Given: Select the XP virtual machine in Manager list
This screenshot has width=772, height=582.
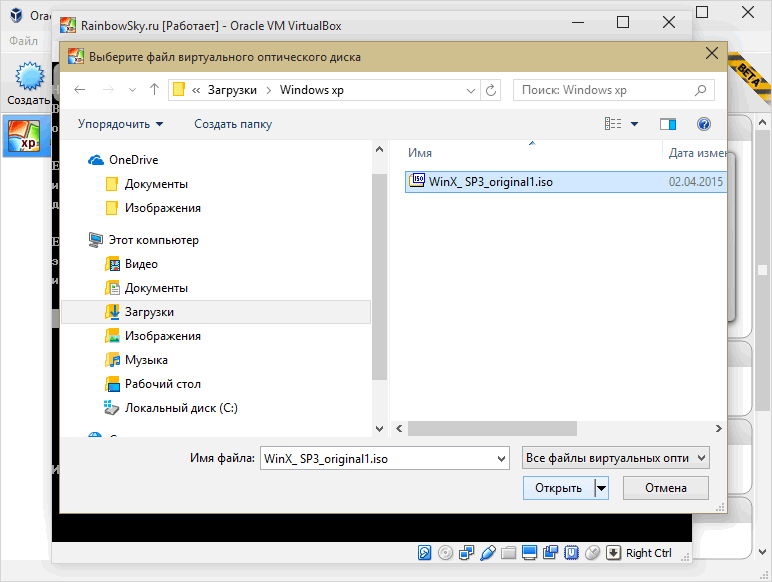Looking at the screenshot, I should click(x=27, y=135).
